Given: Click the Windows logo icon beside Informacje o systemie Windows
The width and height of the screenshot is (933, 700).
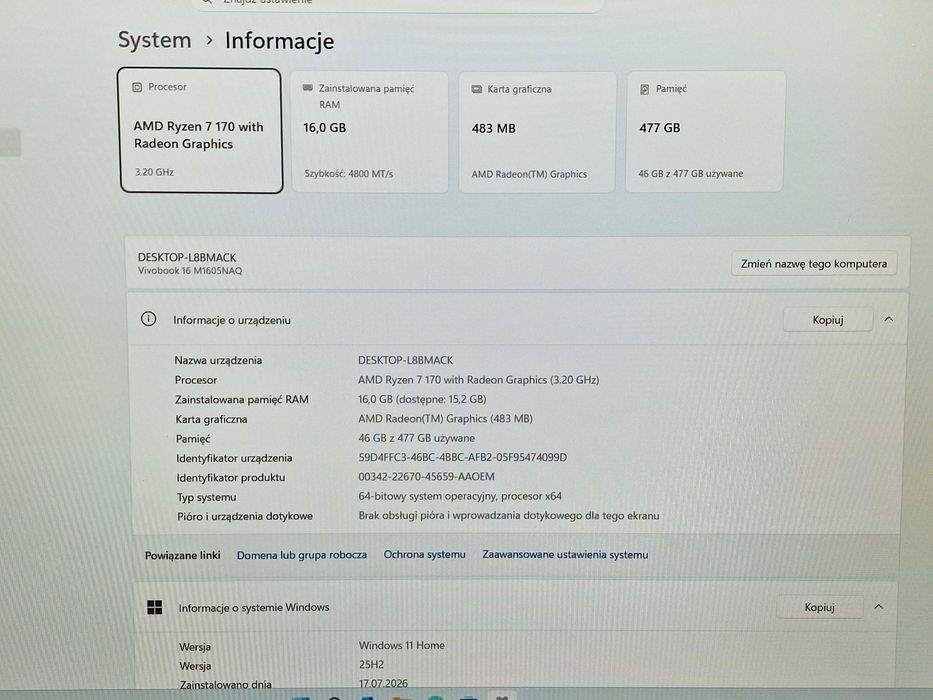Looking at the screenshot, I should [x=155, y=607].
